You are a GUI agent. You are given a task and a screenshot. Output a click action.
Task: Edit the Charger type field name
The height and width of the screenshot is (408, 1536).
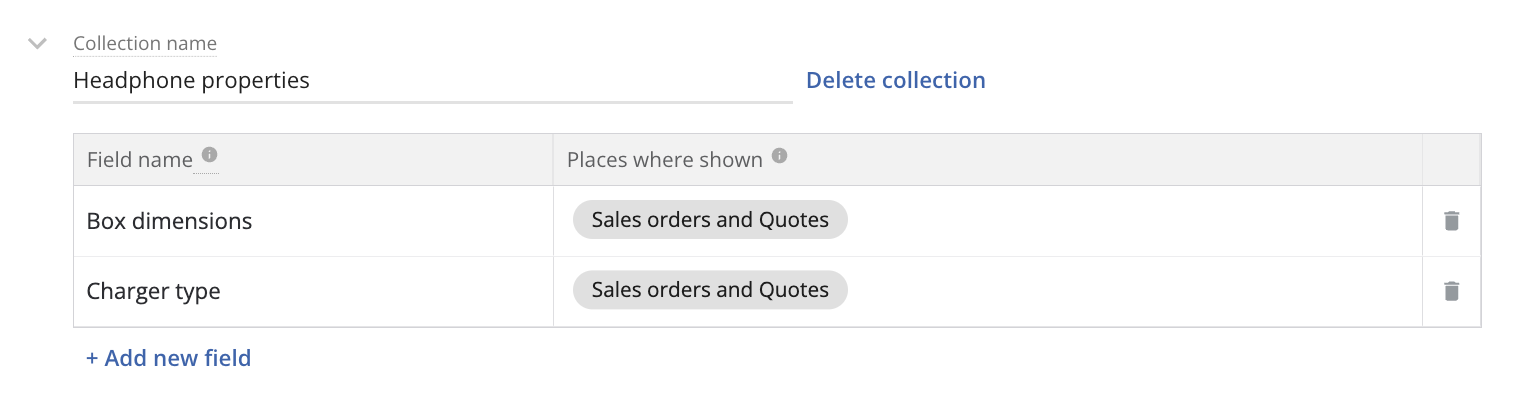tap(313, 291)
